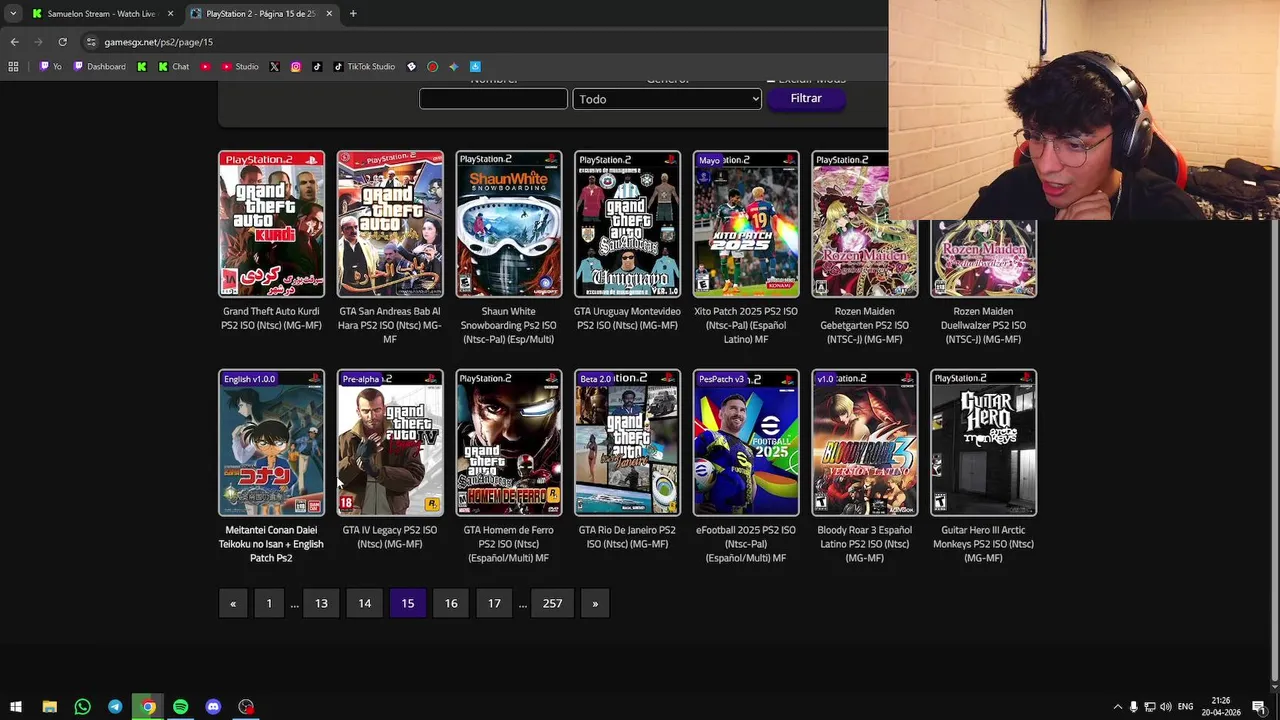Open GTA IV Legacy cover image
The image size is (1280, 720).
[x=390, y=443]
